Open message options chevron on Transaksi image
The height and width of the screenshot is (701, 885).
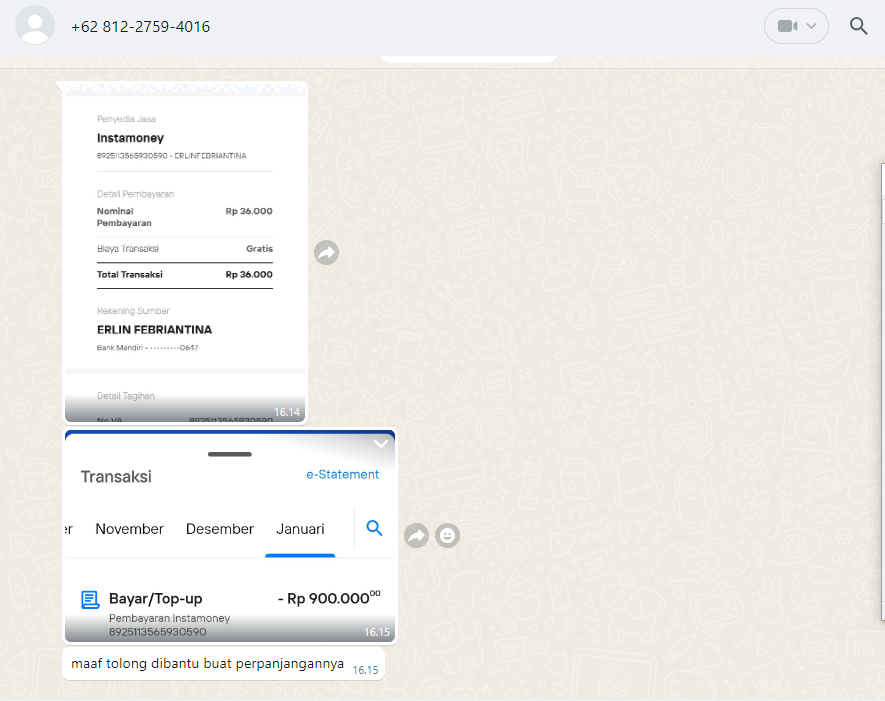[x=381, y=444]
